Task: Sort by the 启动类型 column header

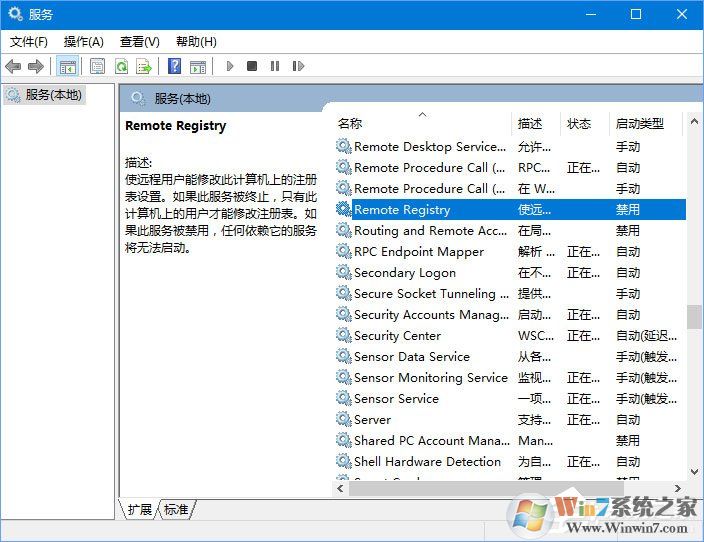Action: pos(639,123)
